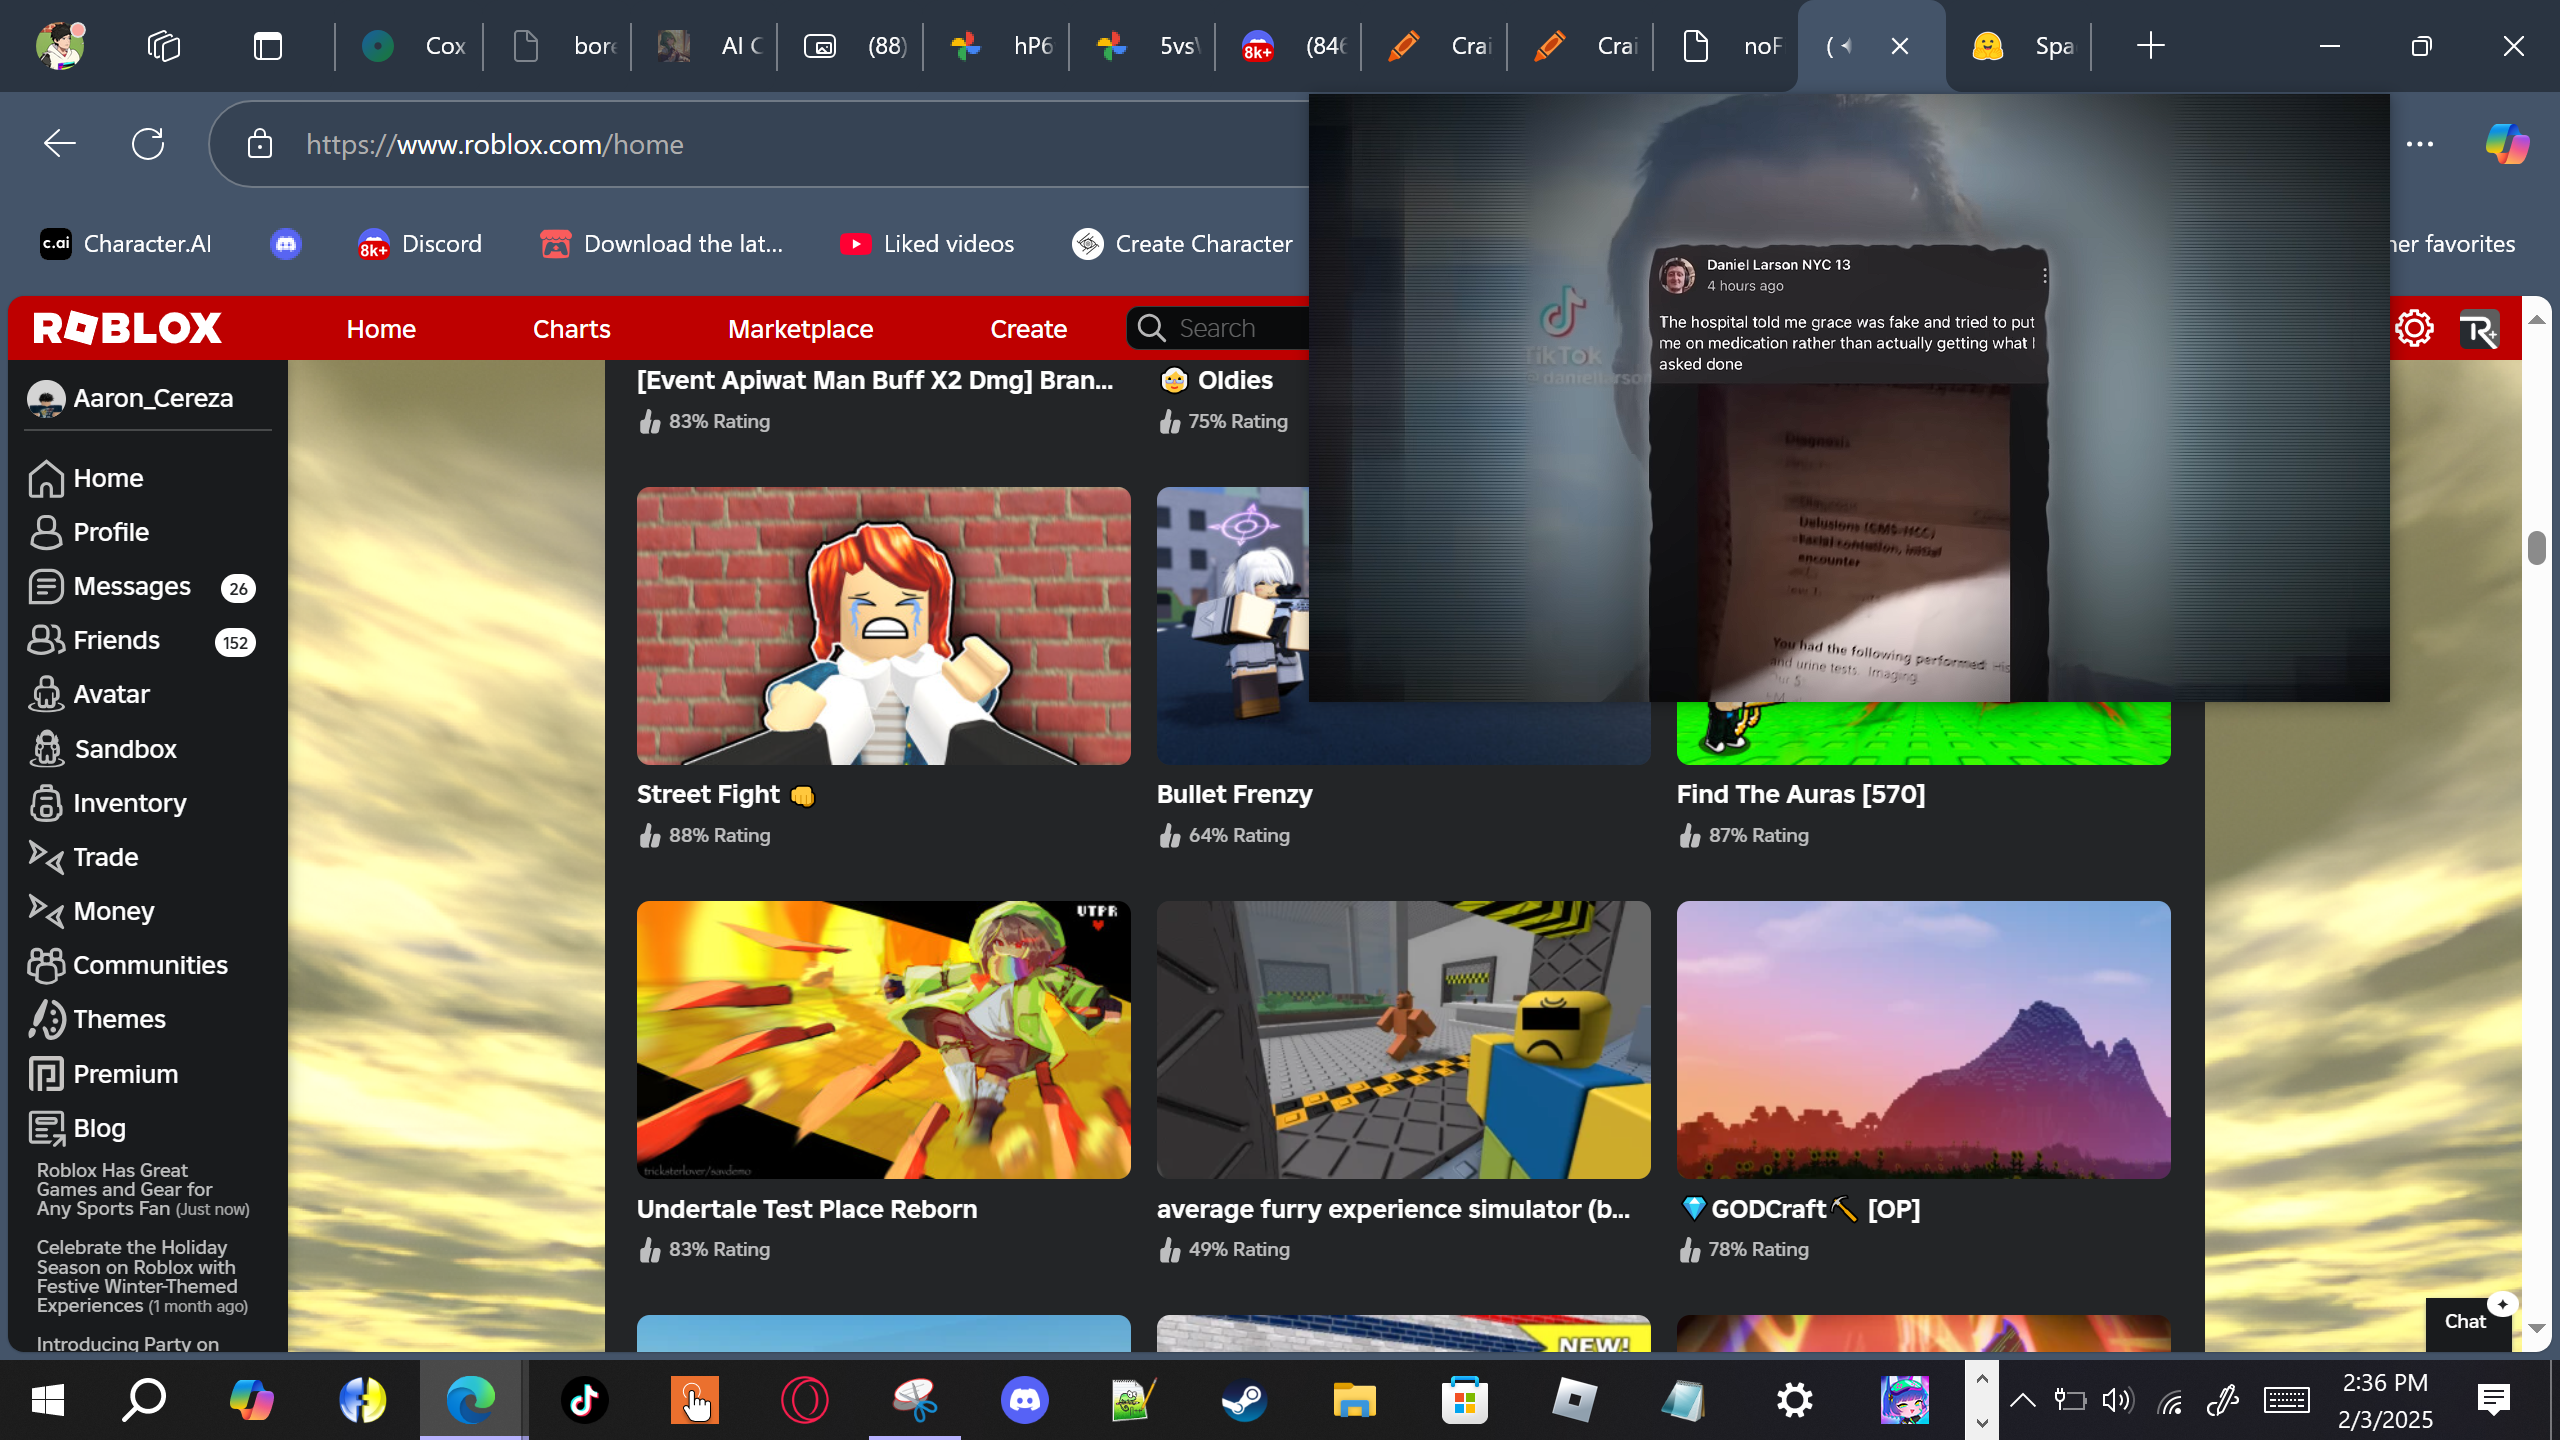
Task: Open Steam from the Windows taskbar
Action: pos(1245,1400)
